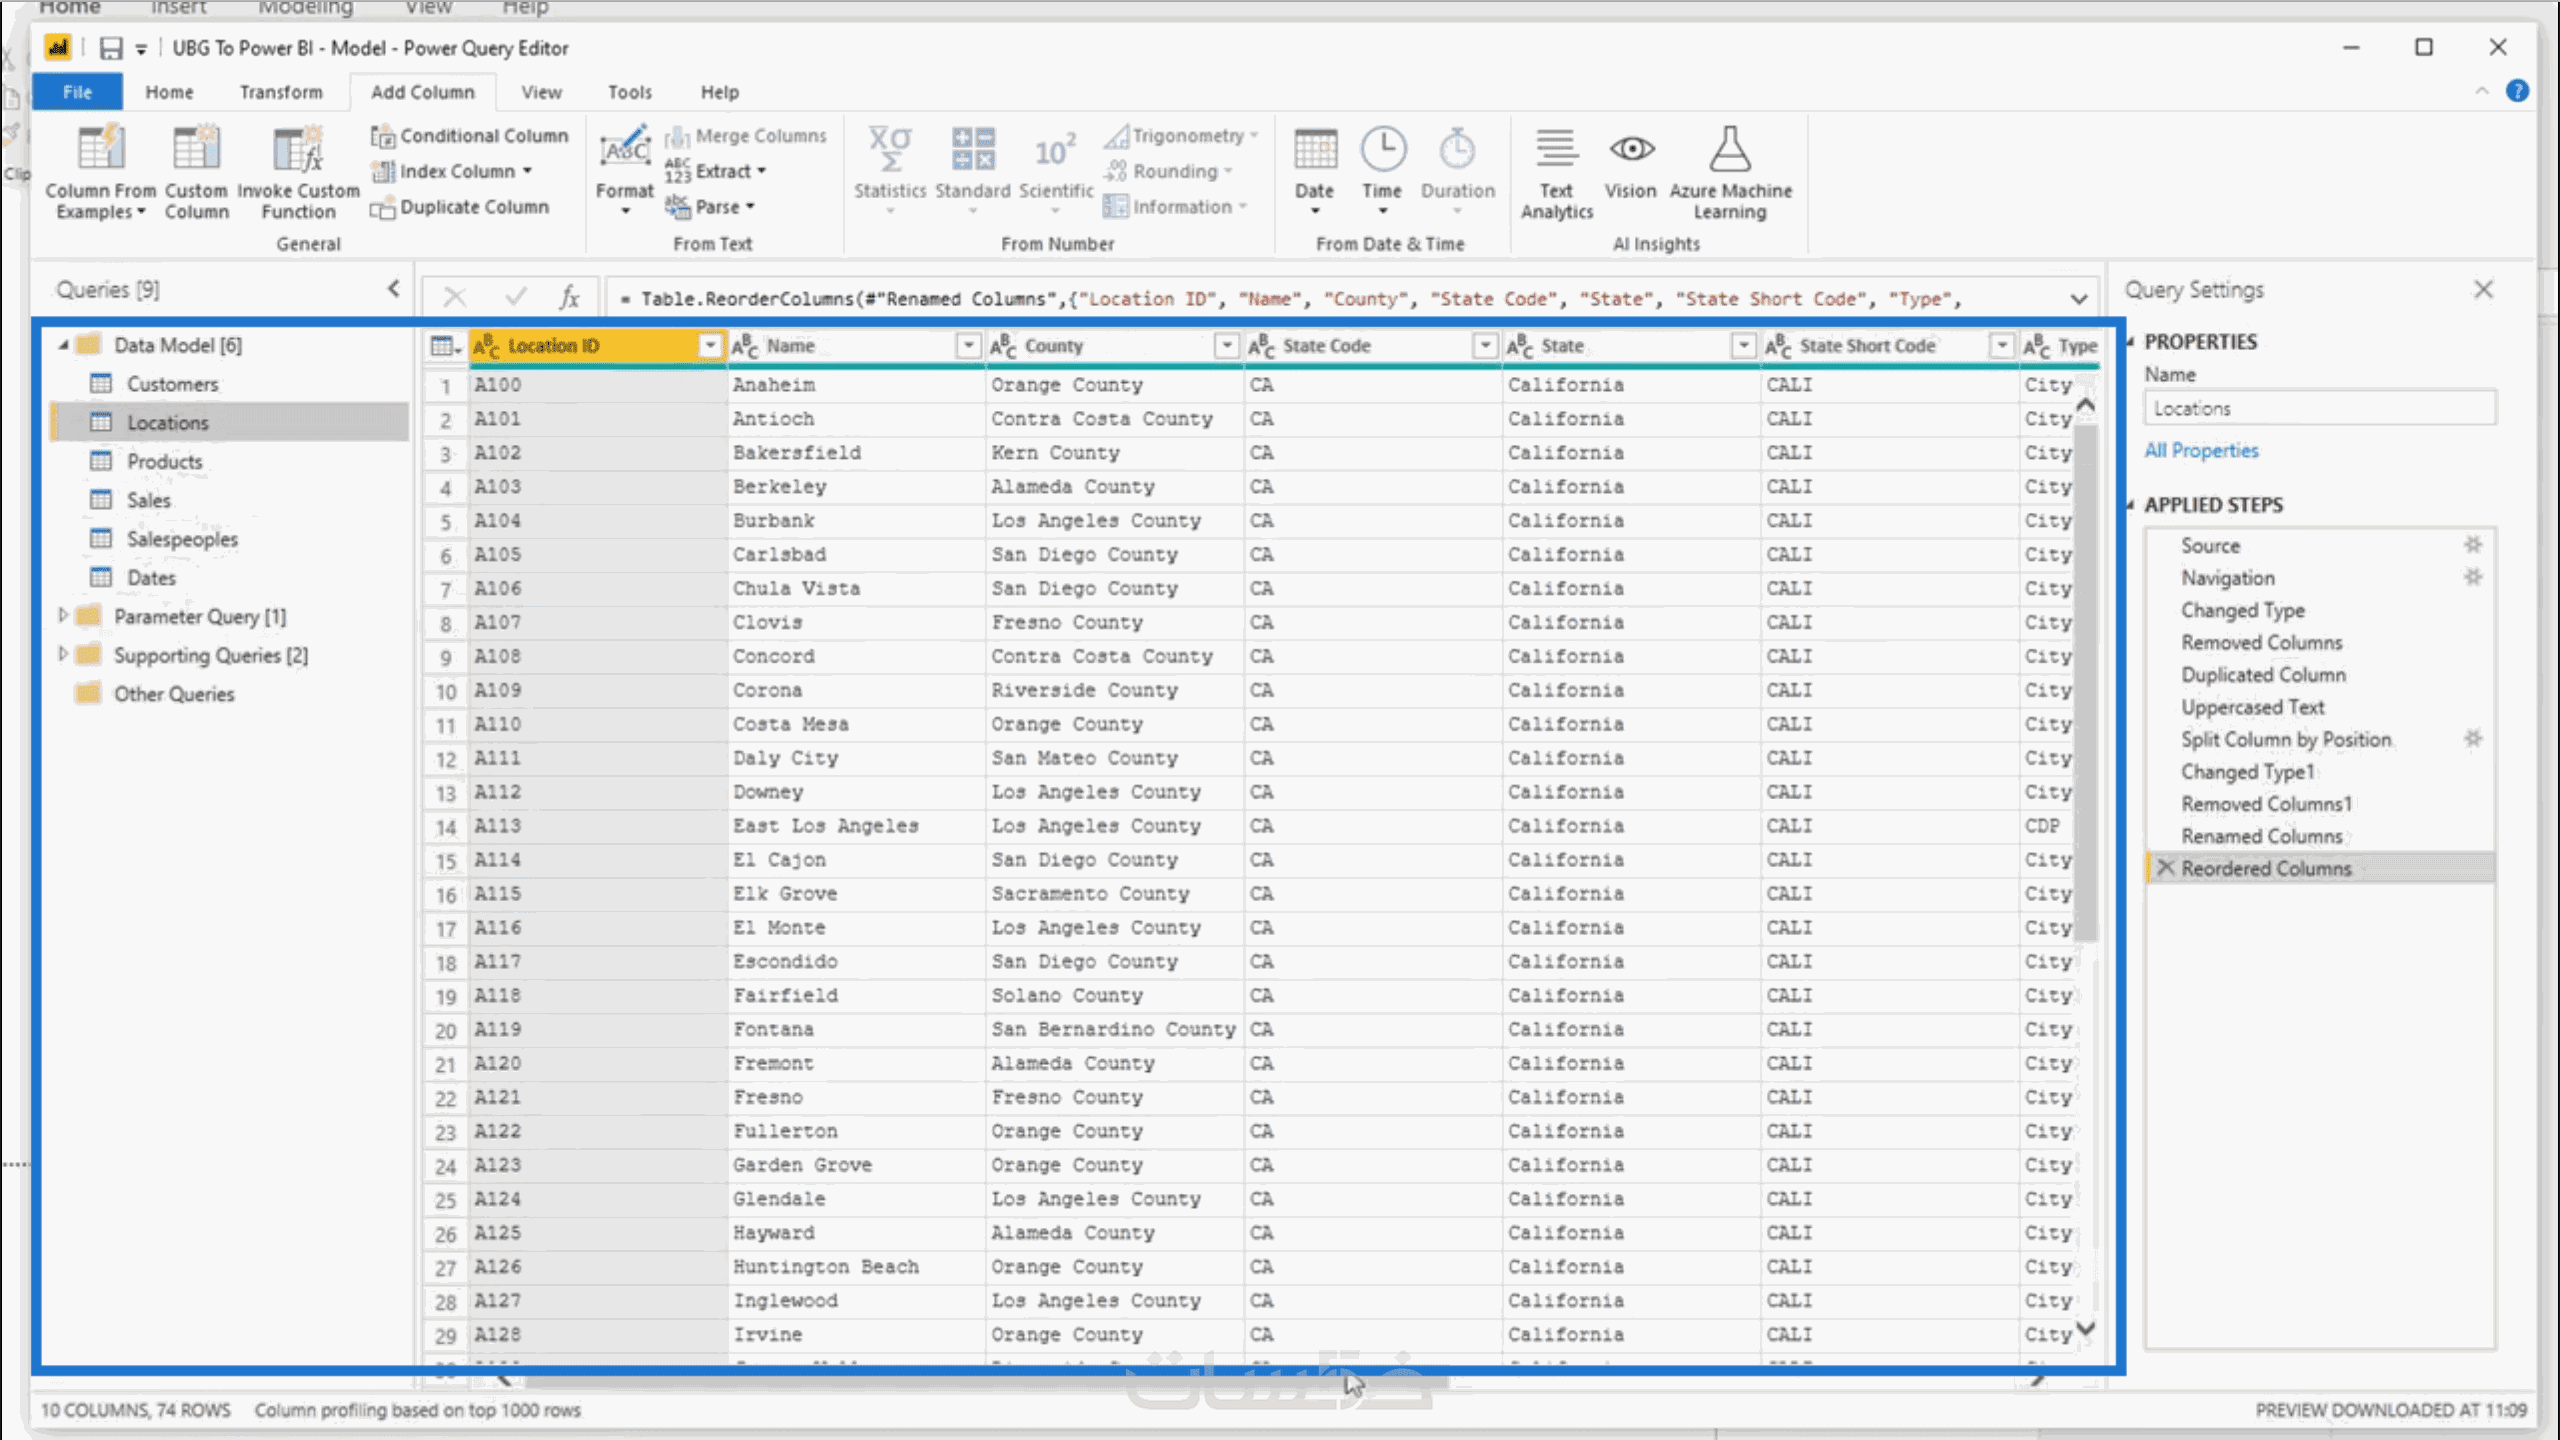Click the Format text icon
This screenshot has width=2560, height=1440.
pos(624,150)
